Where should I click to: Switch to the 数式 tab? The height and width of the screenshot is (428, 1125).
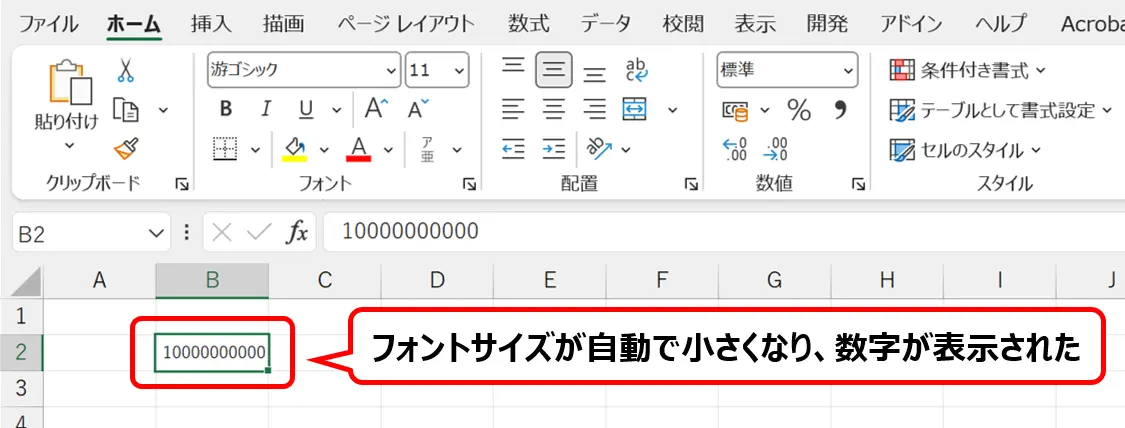pos(529,24)
